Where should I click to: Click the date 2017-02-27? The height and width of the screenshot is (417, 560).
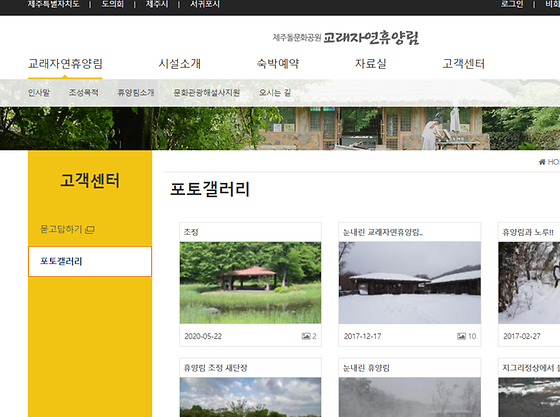point(522,336)
